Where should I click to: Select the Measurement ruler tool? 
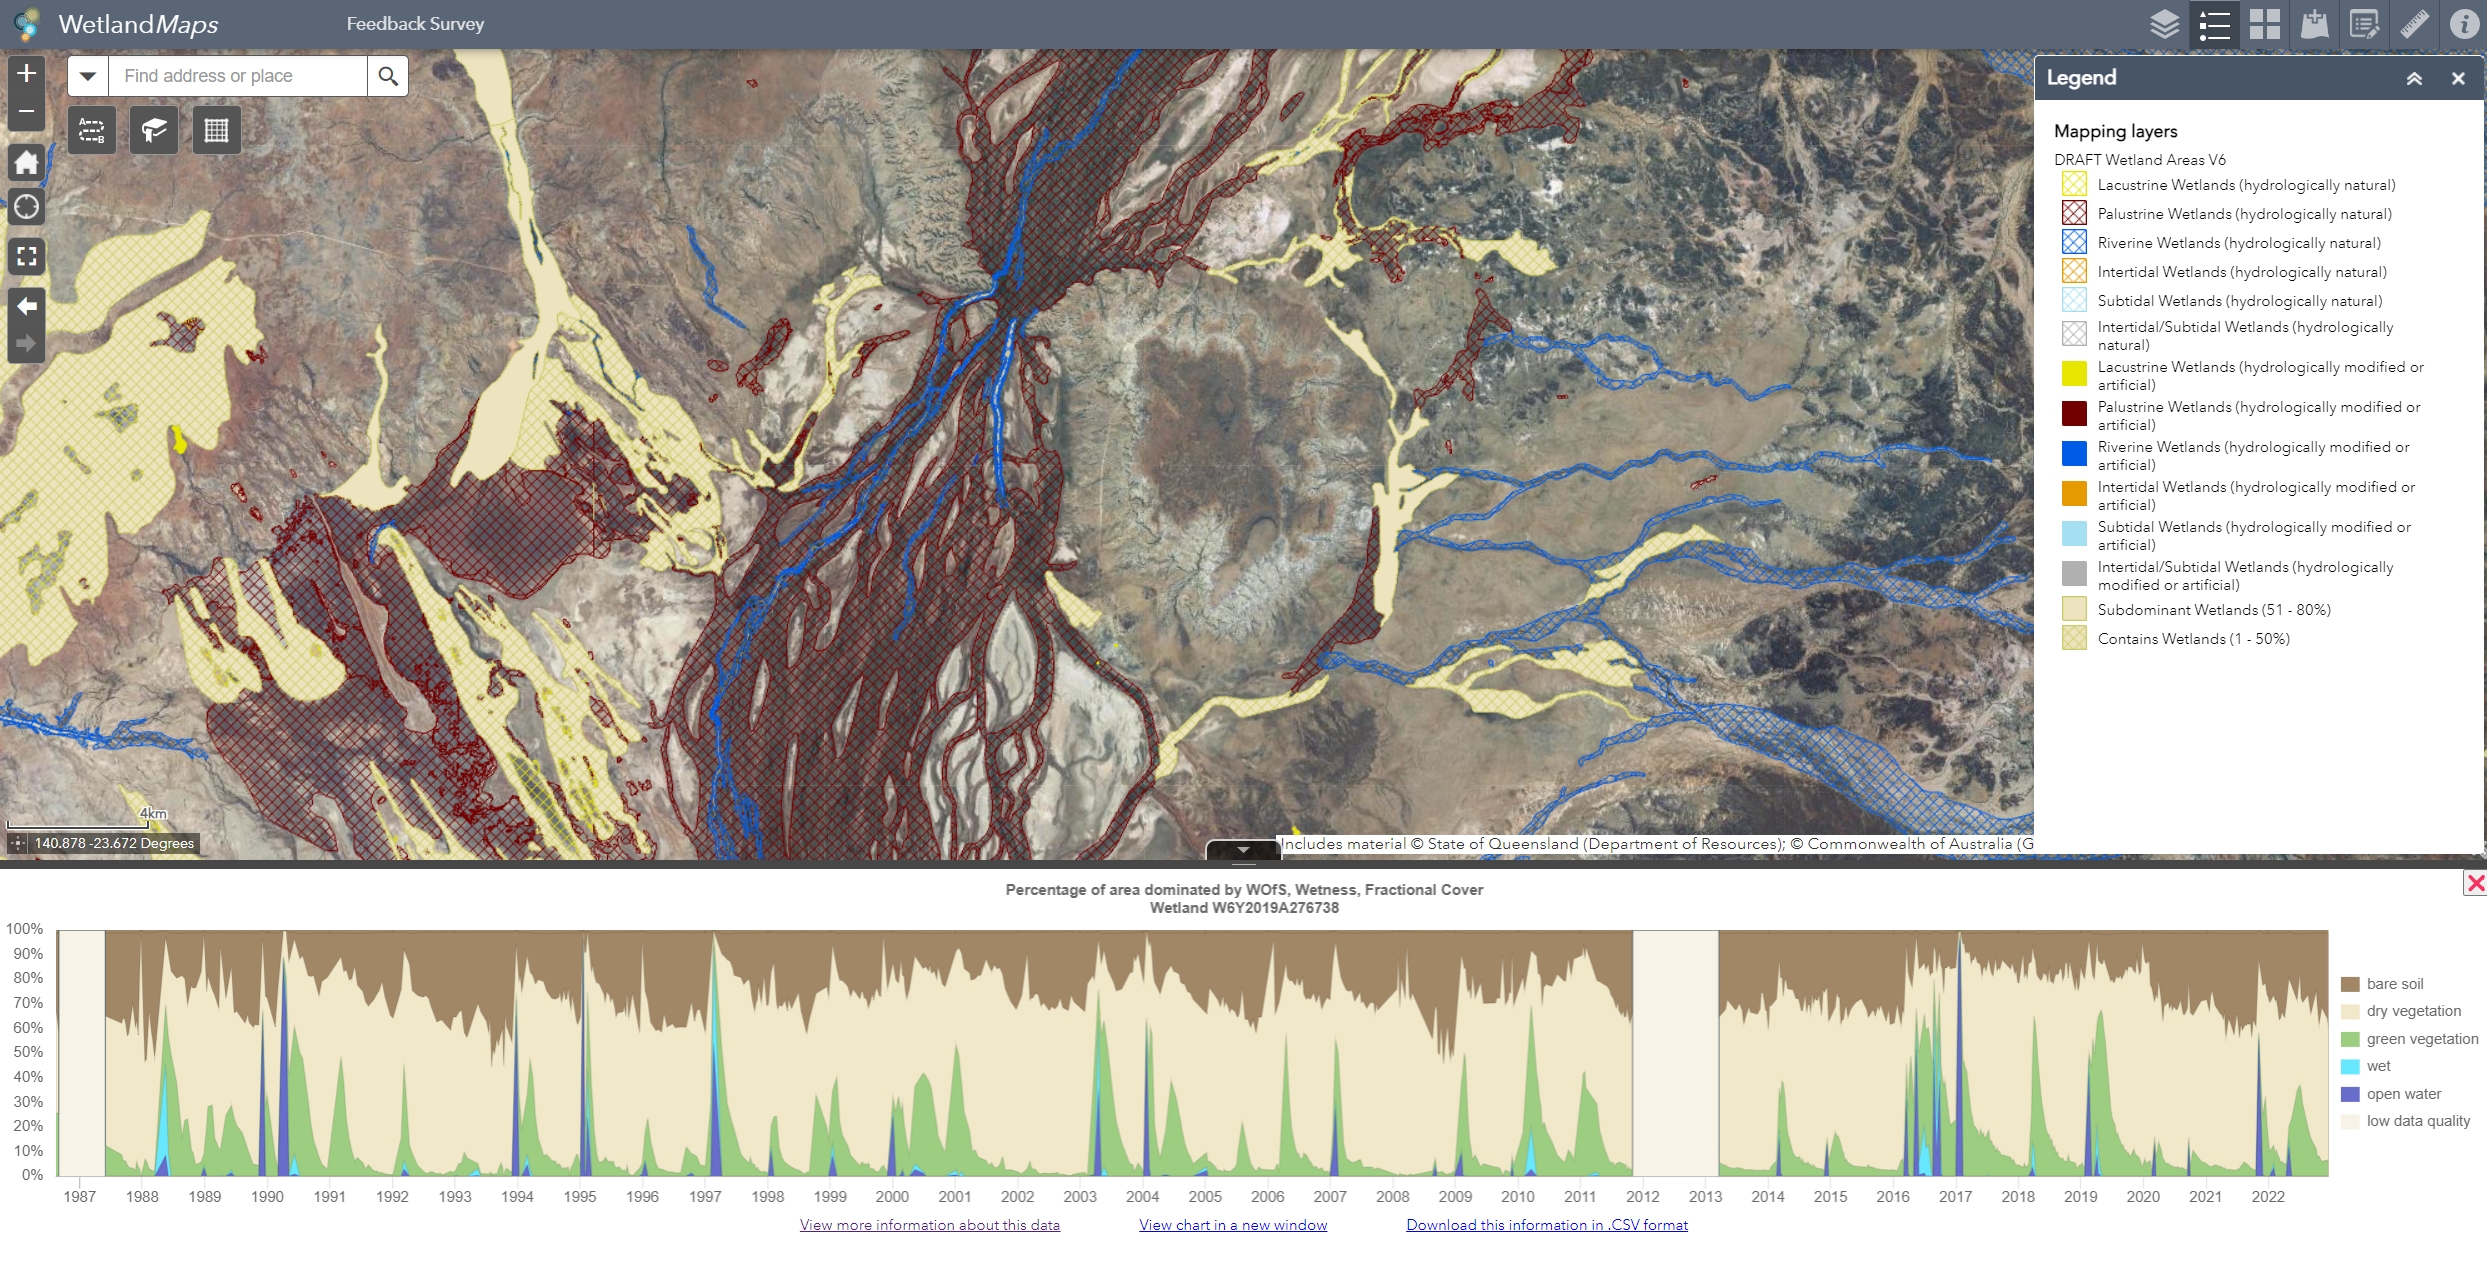[x=2414, y=24]
